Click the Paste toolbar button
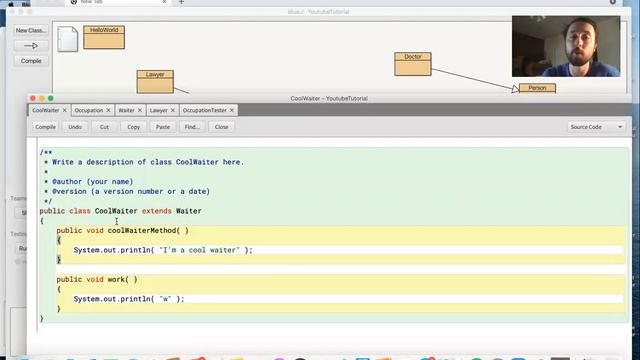Viewport: 640px width, 360px height. tap(162, 127)
